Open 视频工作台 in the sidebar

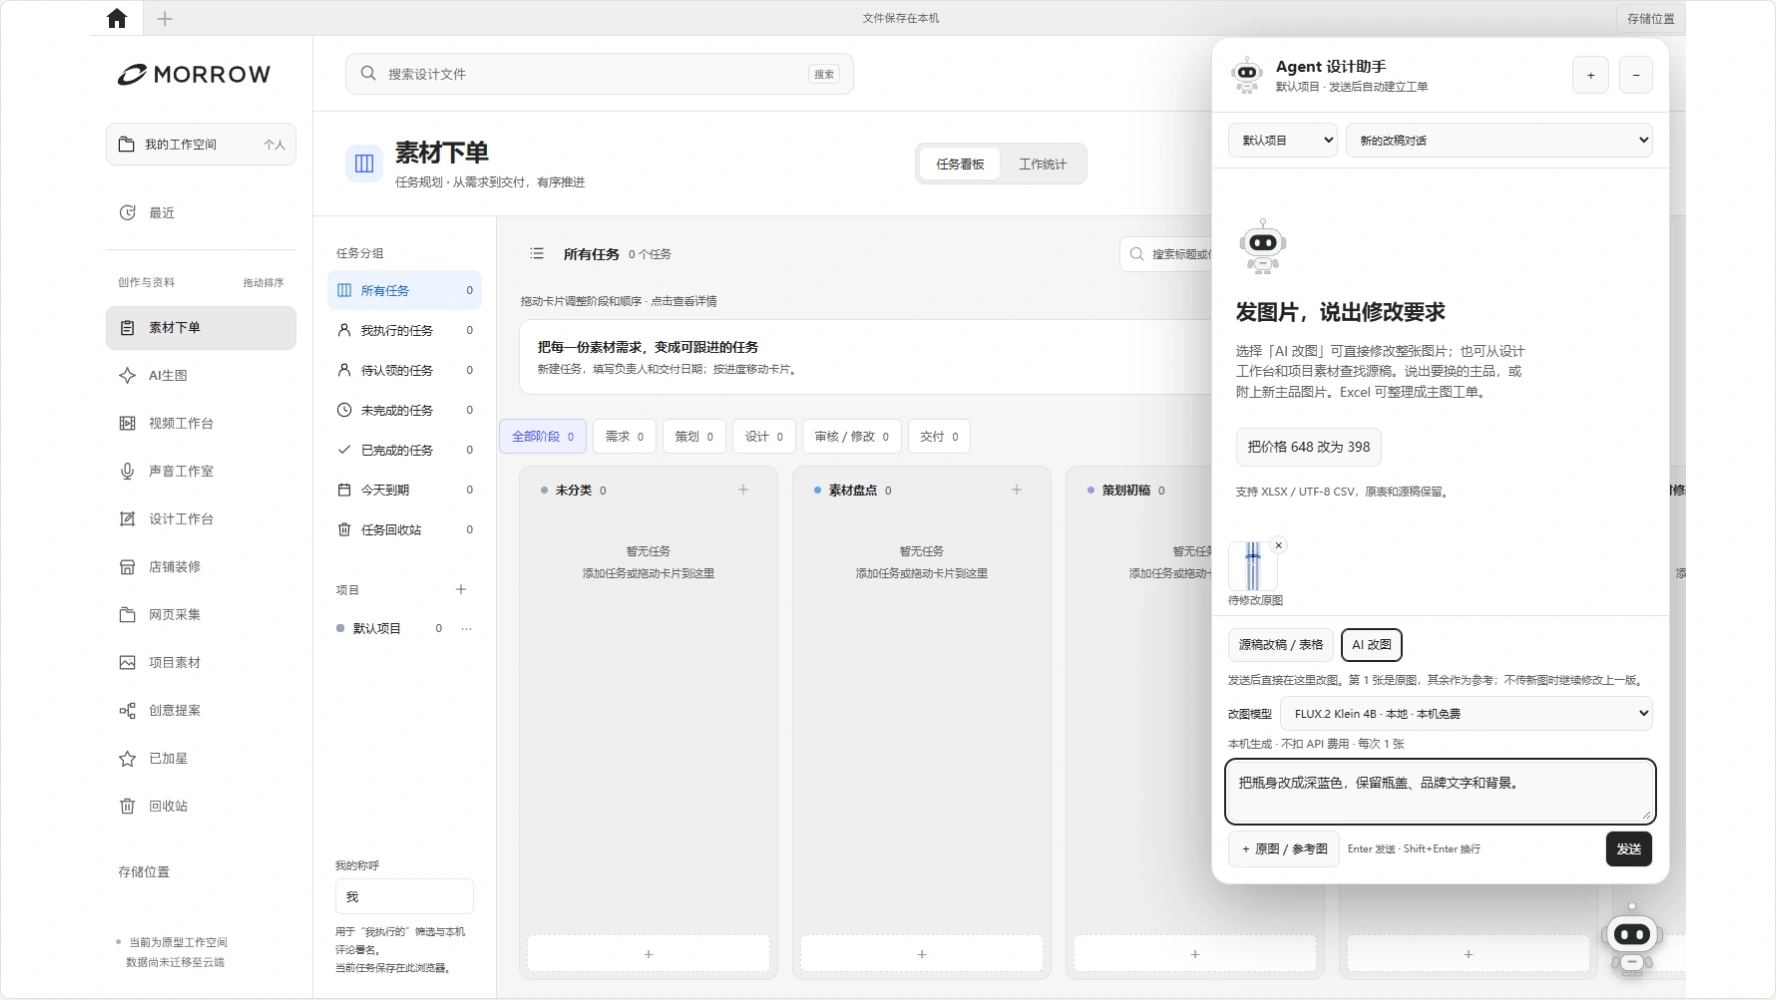pos(201,424)
